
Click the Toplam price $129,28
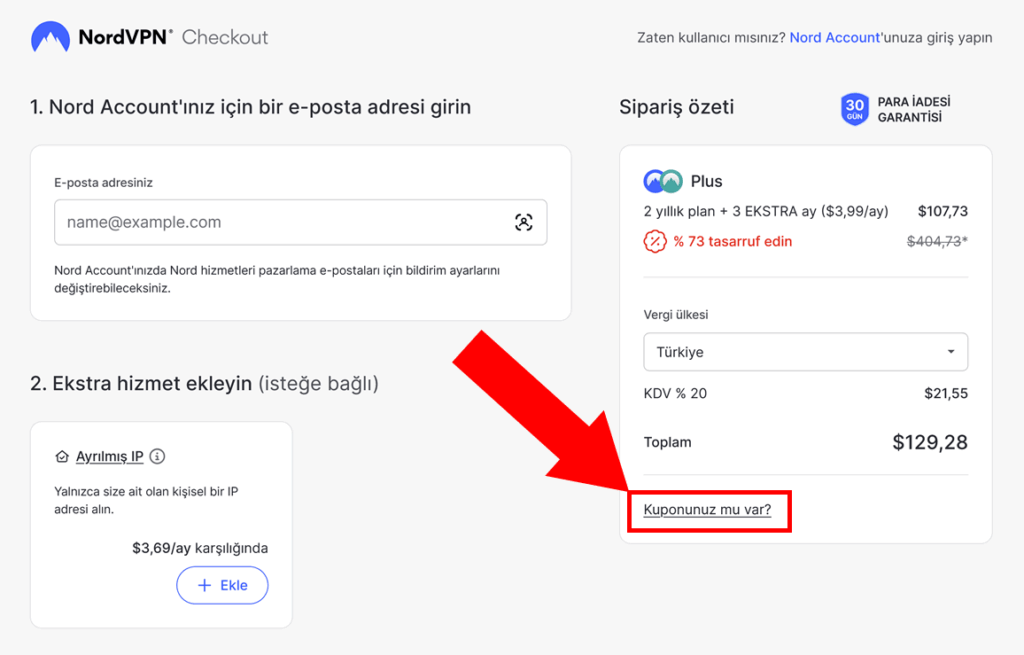929,442
